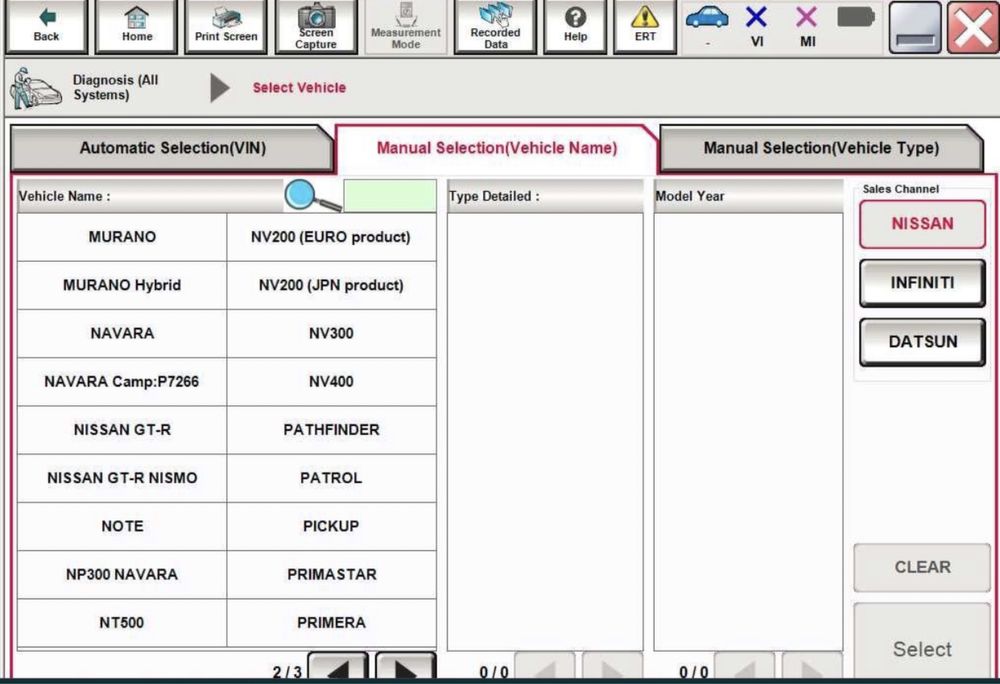Select NISSAN sales channel
1000x684 pixels.
pyautogui.click(x=922, y=224)
